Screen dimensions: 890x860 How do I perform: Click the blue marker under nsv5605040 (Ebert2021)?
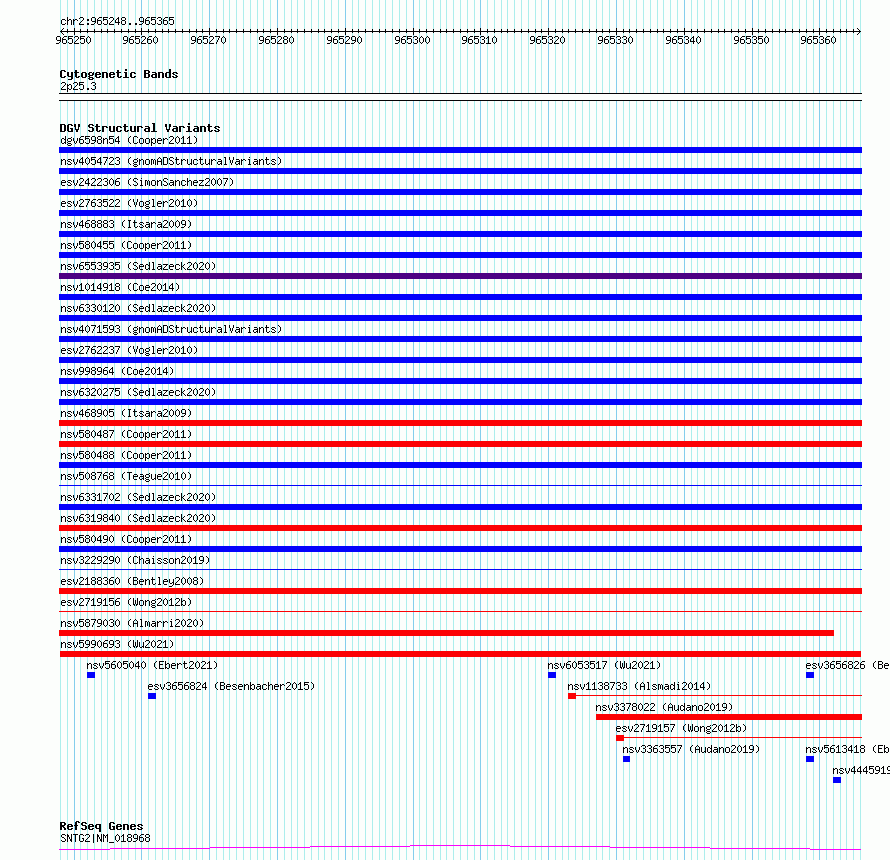(x=91, y=675)
